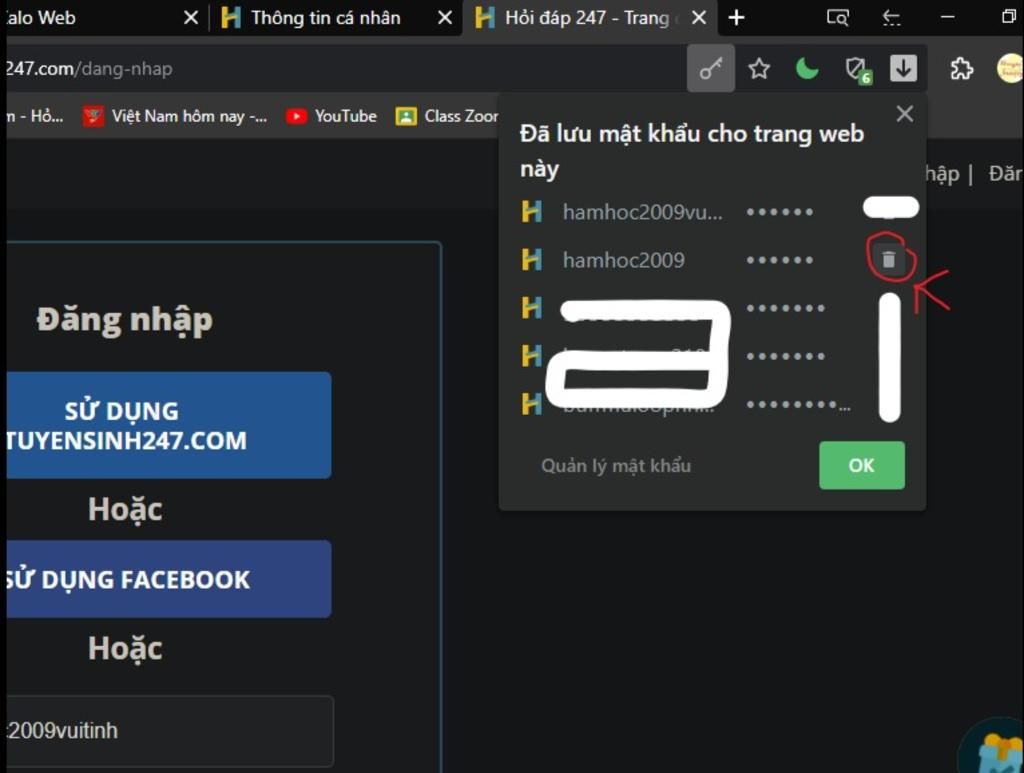Click the H icon beside hamhoc2009vu... entry

click(532, 212)
